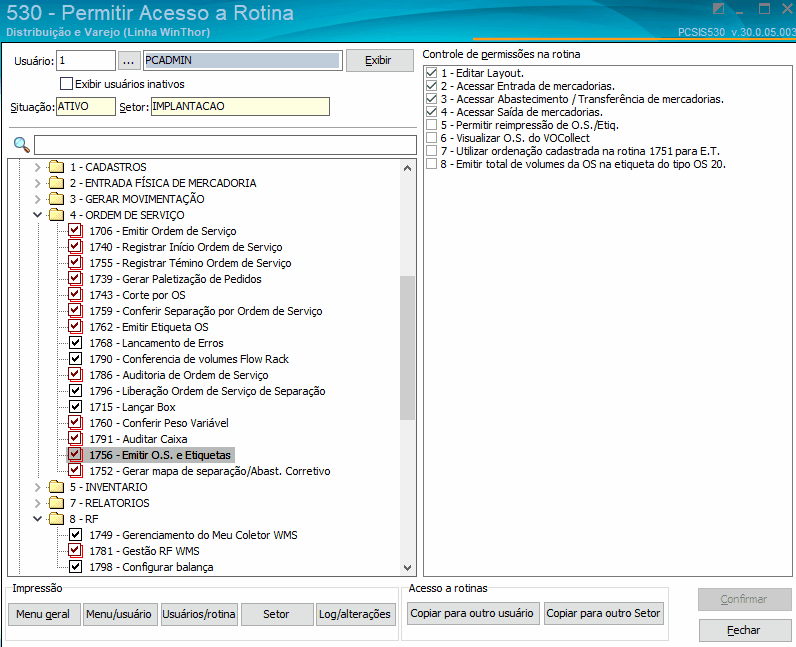The image size is (796, 647).
Task: Toggle checkbox for 1739 - Gerar Paletização de Pedidos
Action: 75,279
